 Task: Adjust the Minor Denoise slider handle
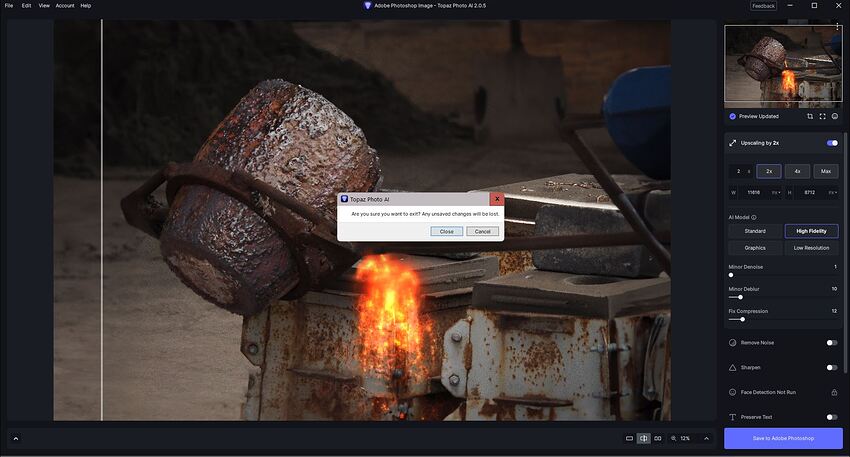731,275
